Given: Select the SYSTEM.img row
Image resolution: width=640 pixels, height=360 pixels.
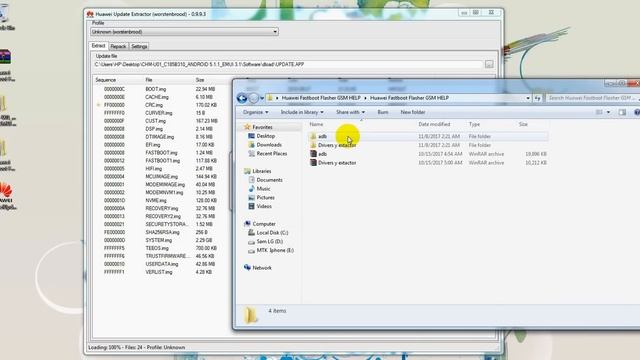Looking at the screenshot, I should (160, 240).
